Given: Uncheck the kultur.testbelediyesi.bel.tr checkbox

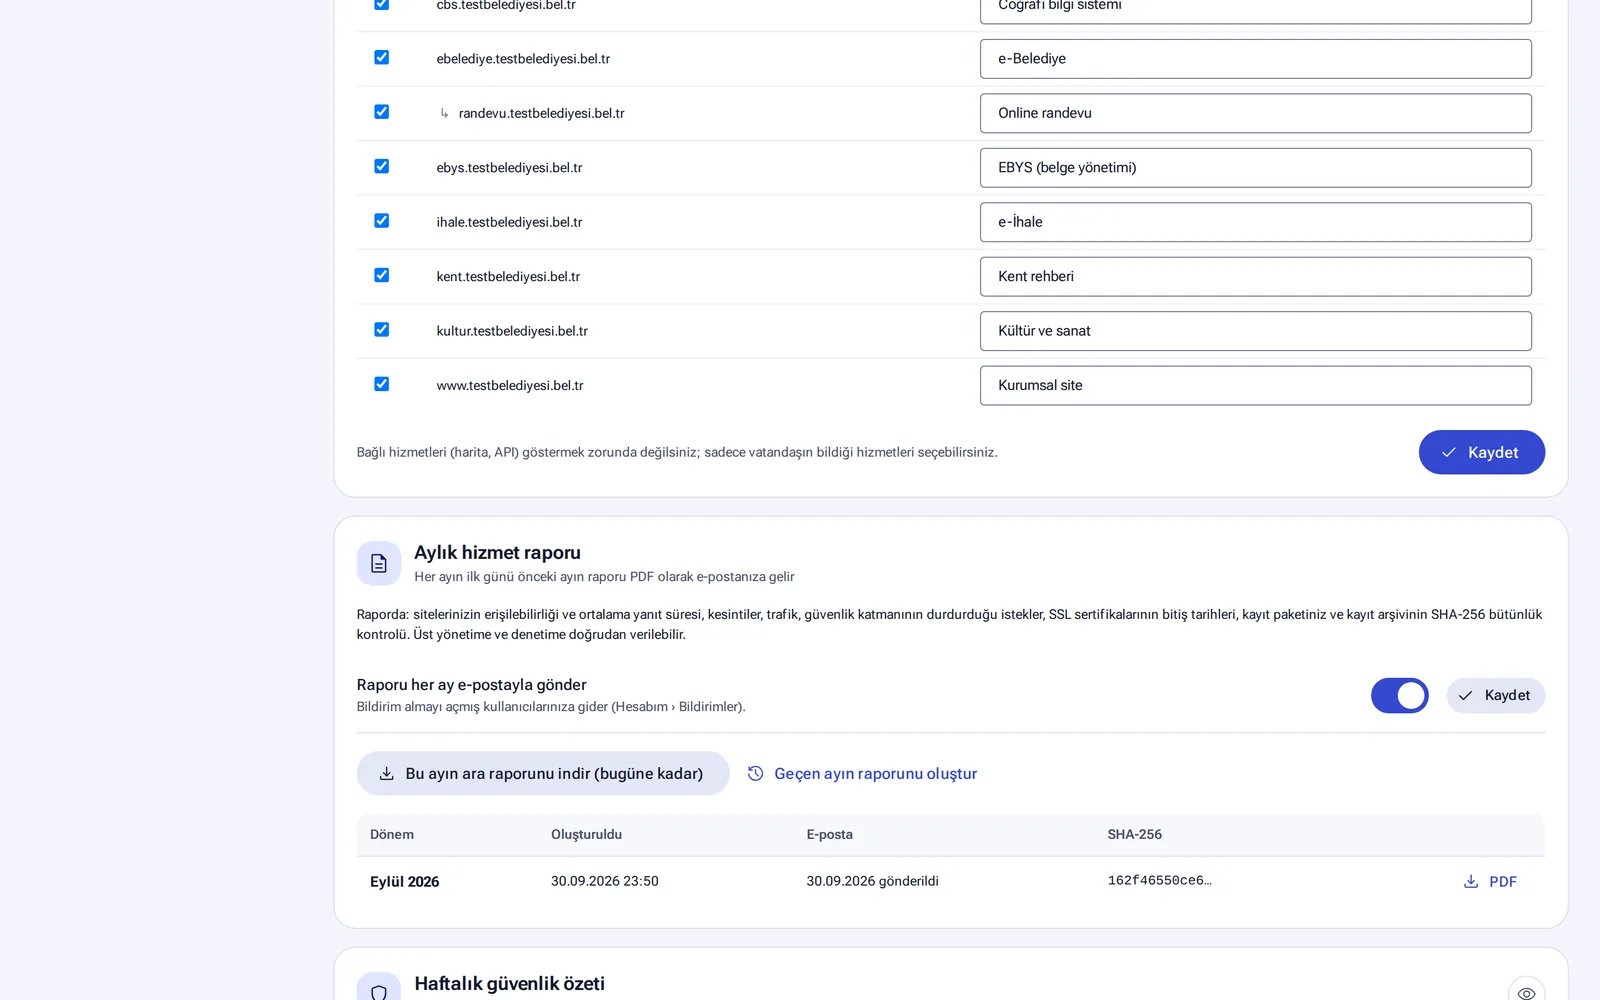Looking at the screenshot, I should pos(381,330).
